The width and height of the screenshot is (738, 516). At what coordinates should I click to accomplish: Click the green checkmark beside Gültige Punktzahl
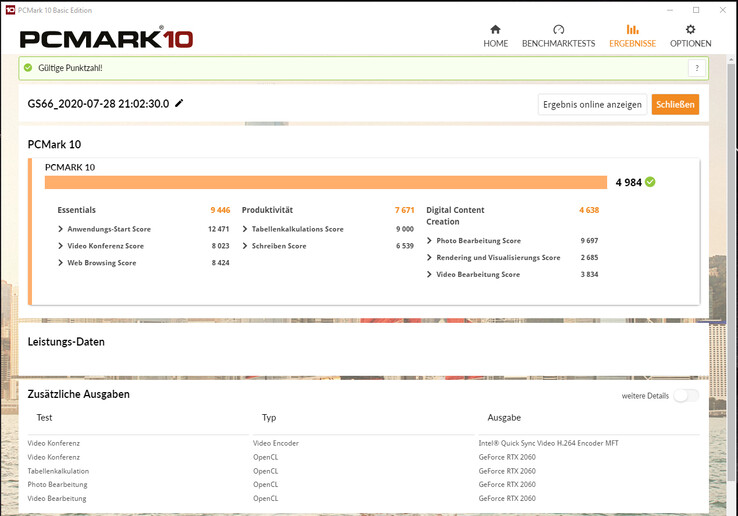[28, 68]
